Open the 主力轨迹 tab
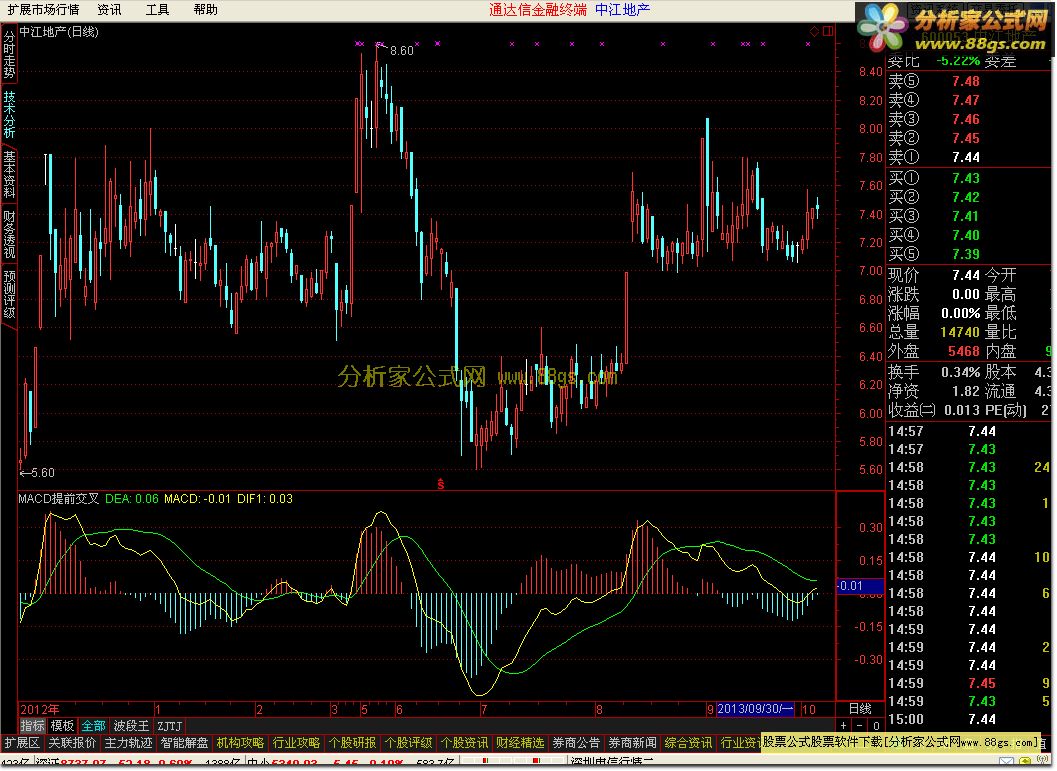 [x=128, y=743]
